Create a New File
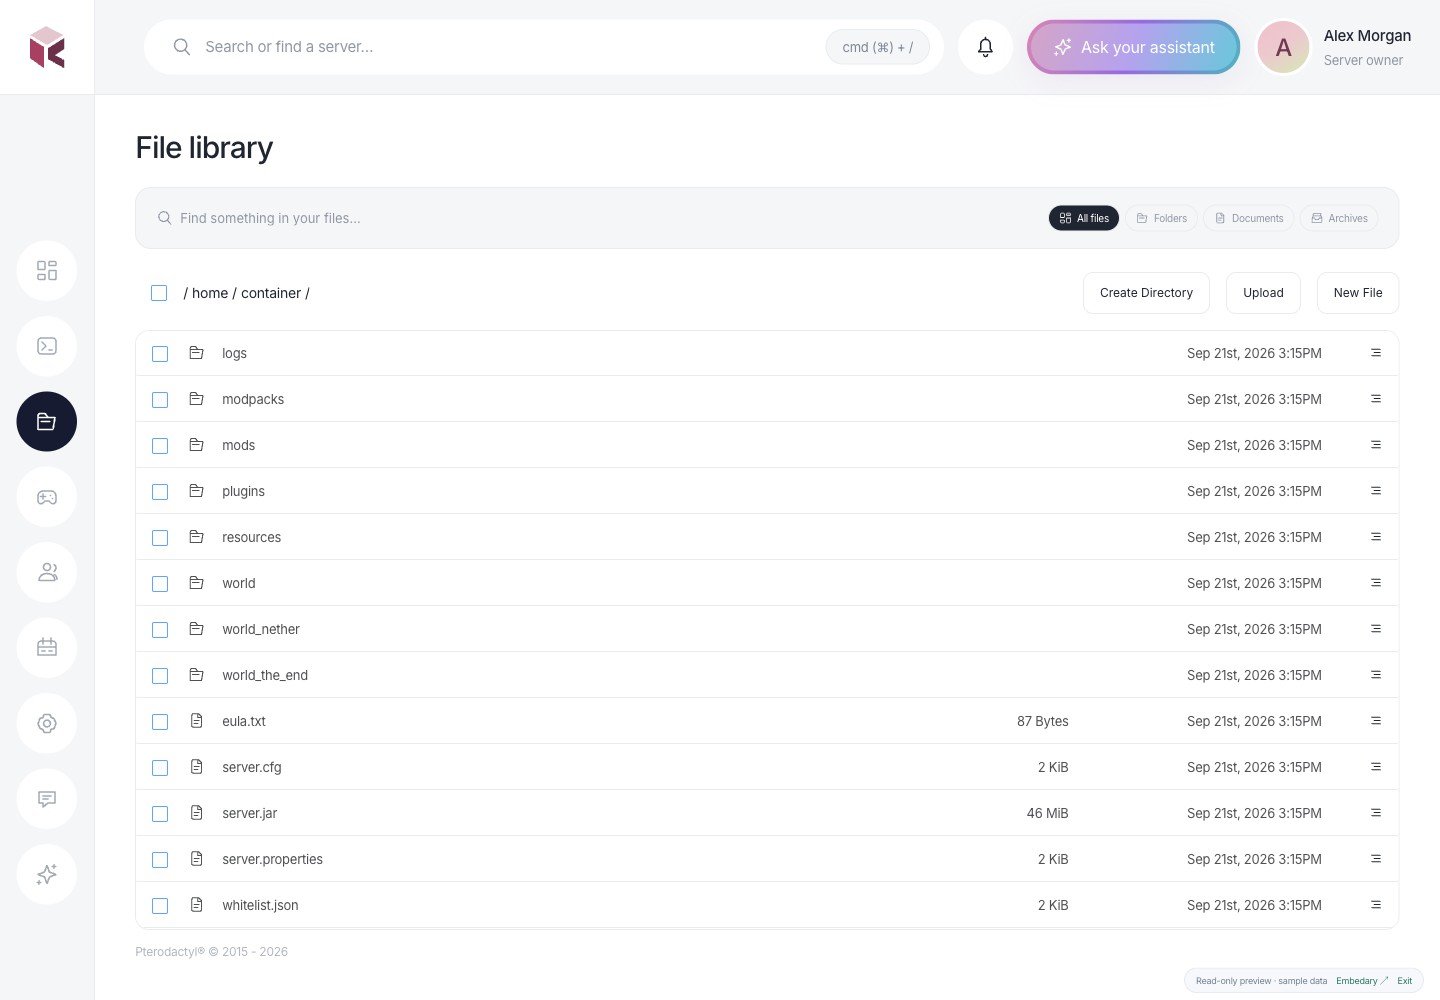The height and width of the screenshot is (1000, 1440). 1358,293
